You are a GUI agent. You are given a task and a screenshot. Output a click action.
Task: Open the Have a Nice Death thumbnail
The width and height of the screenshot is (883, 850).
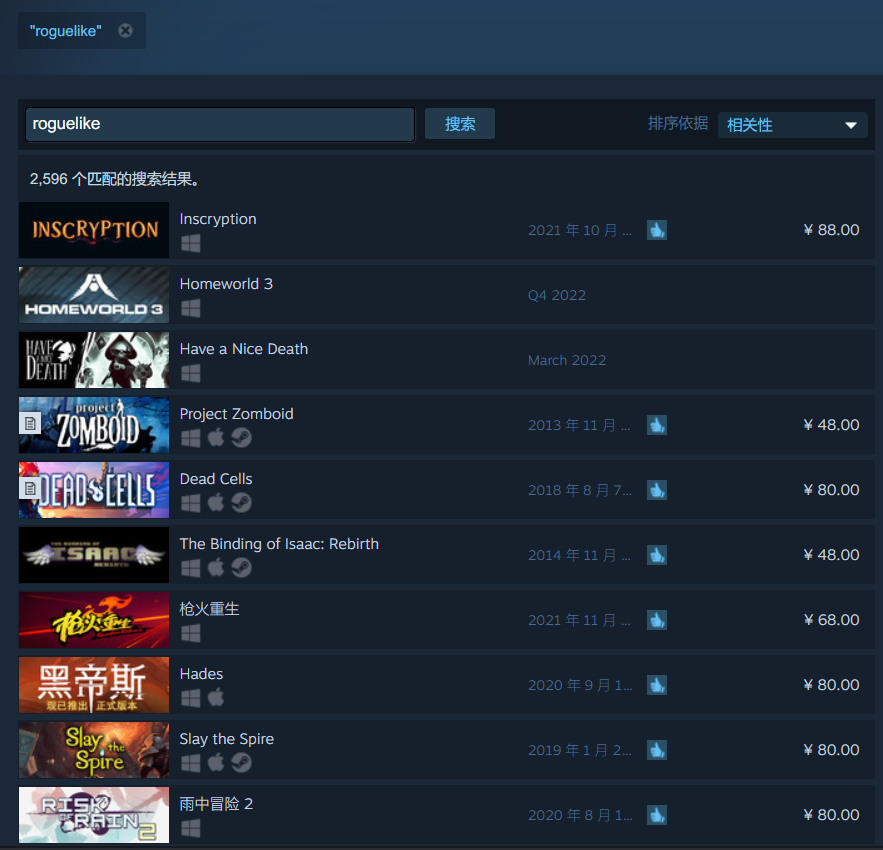pyautogui.click(x=94, y=360)
